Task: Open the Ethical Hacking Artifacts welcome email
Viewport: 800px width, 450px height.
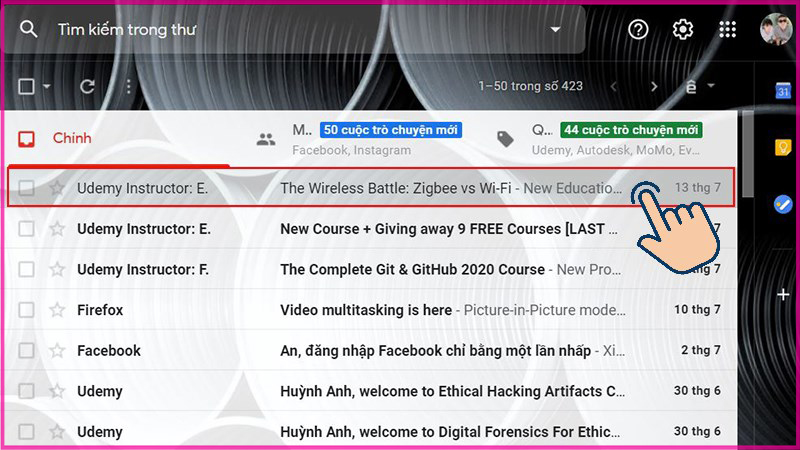Action: 371,391
